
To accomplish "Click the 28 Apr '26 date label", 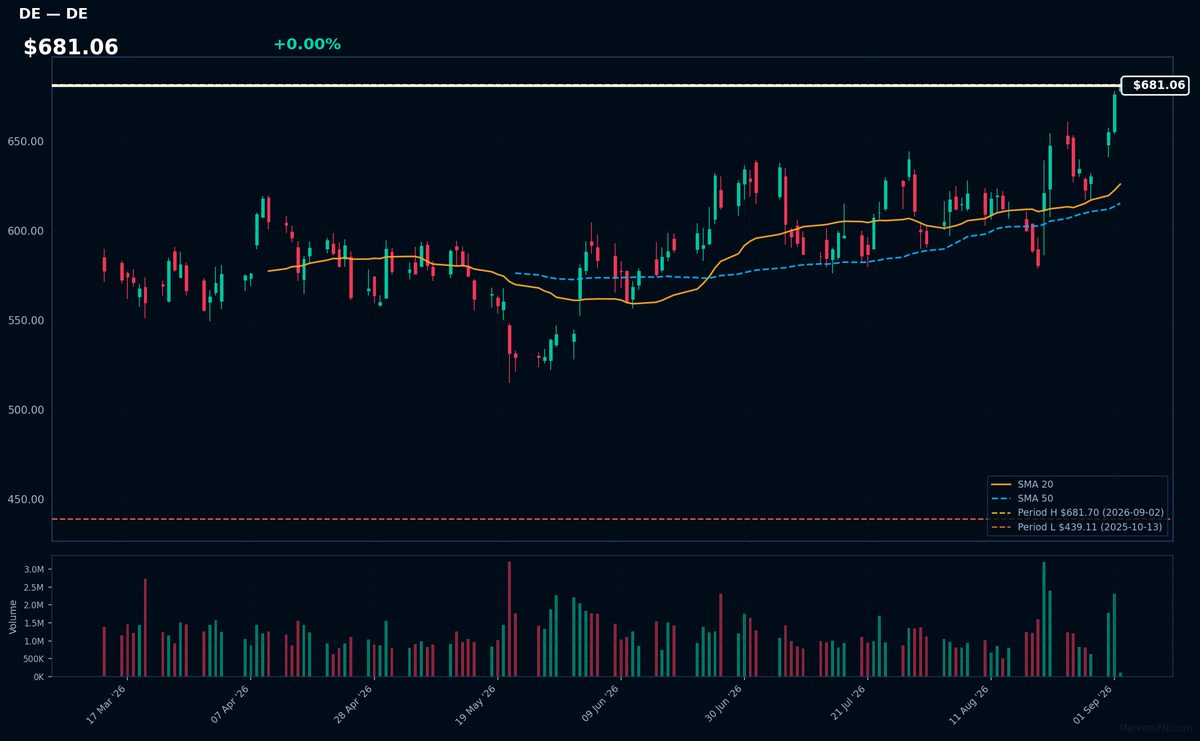I will coord(354,705).
